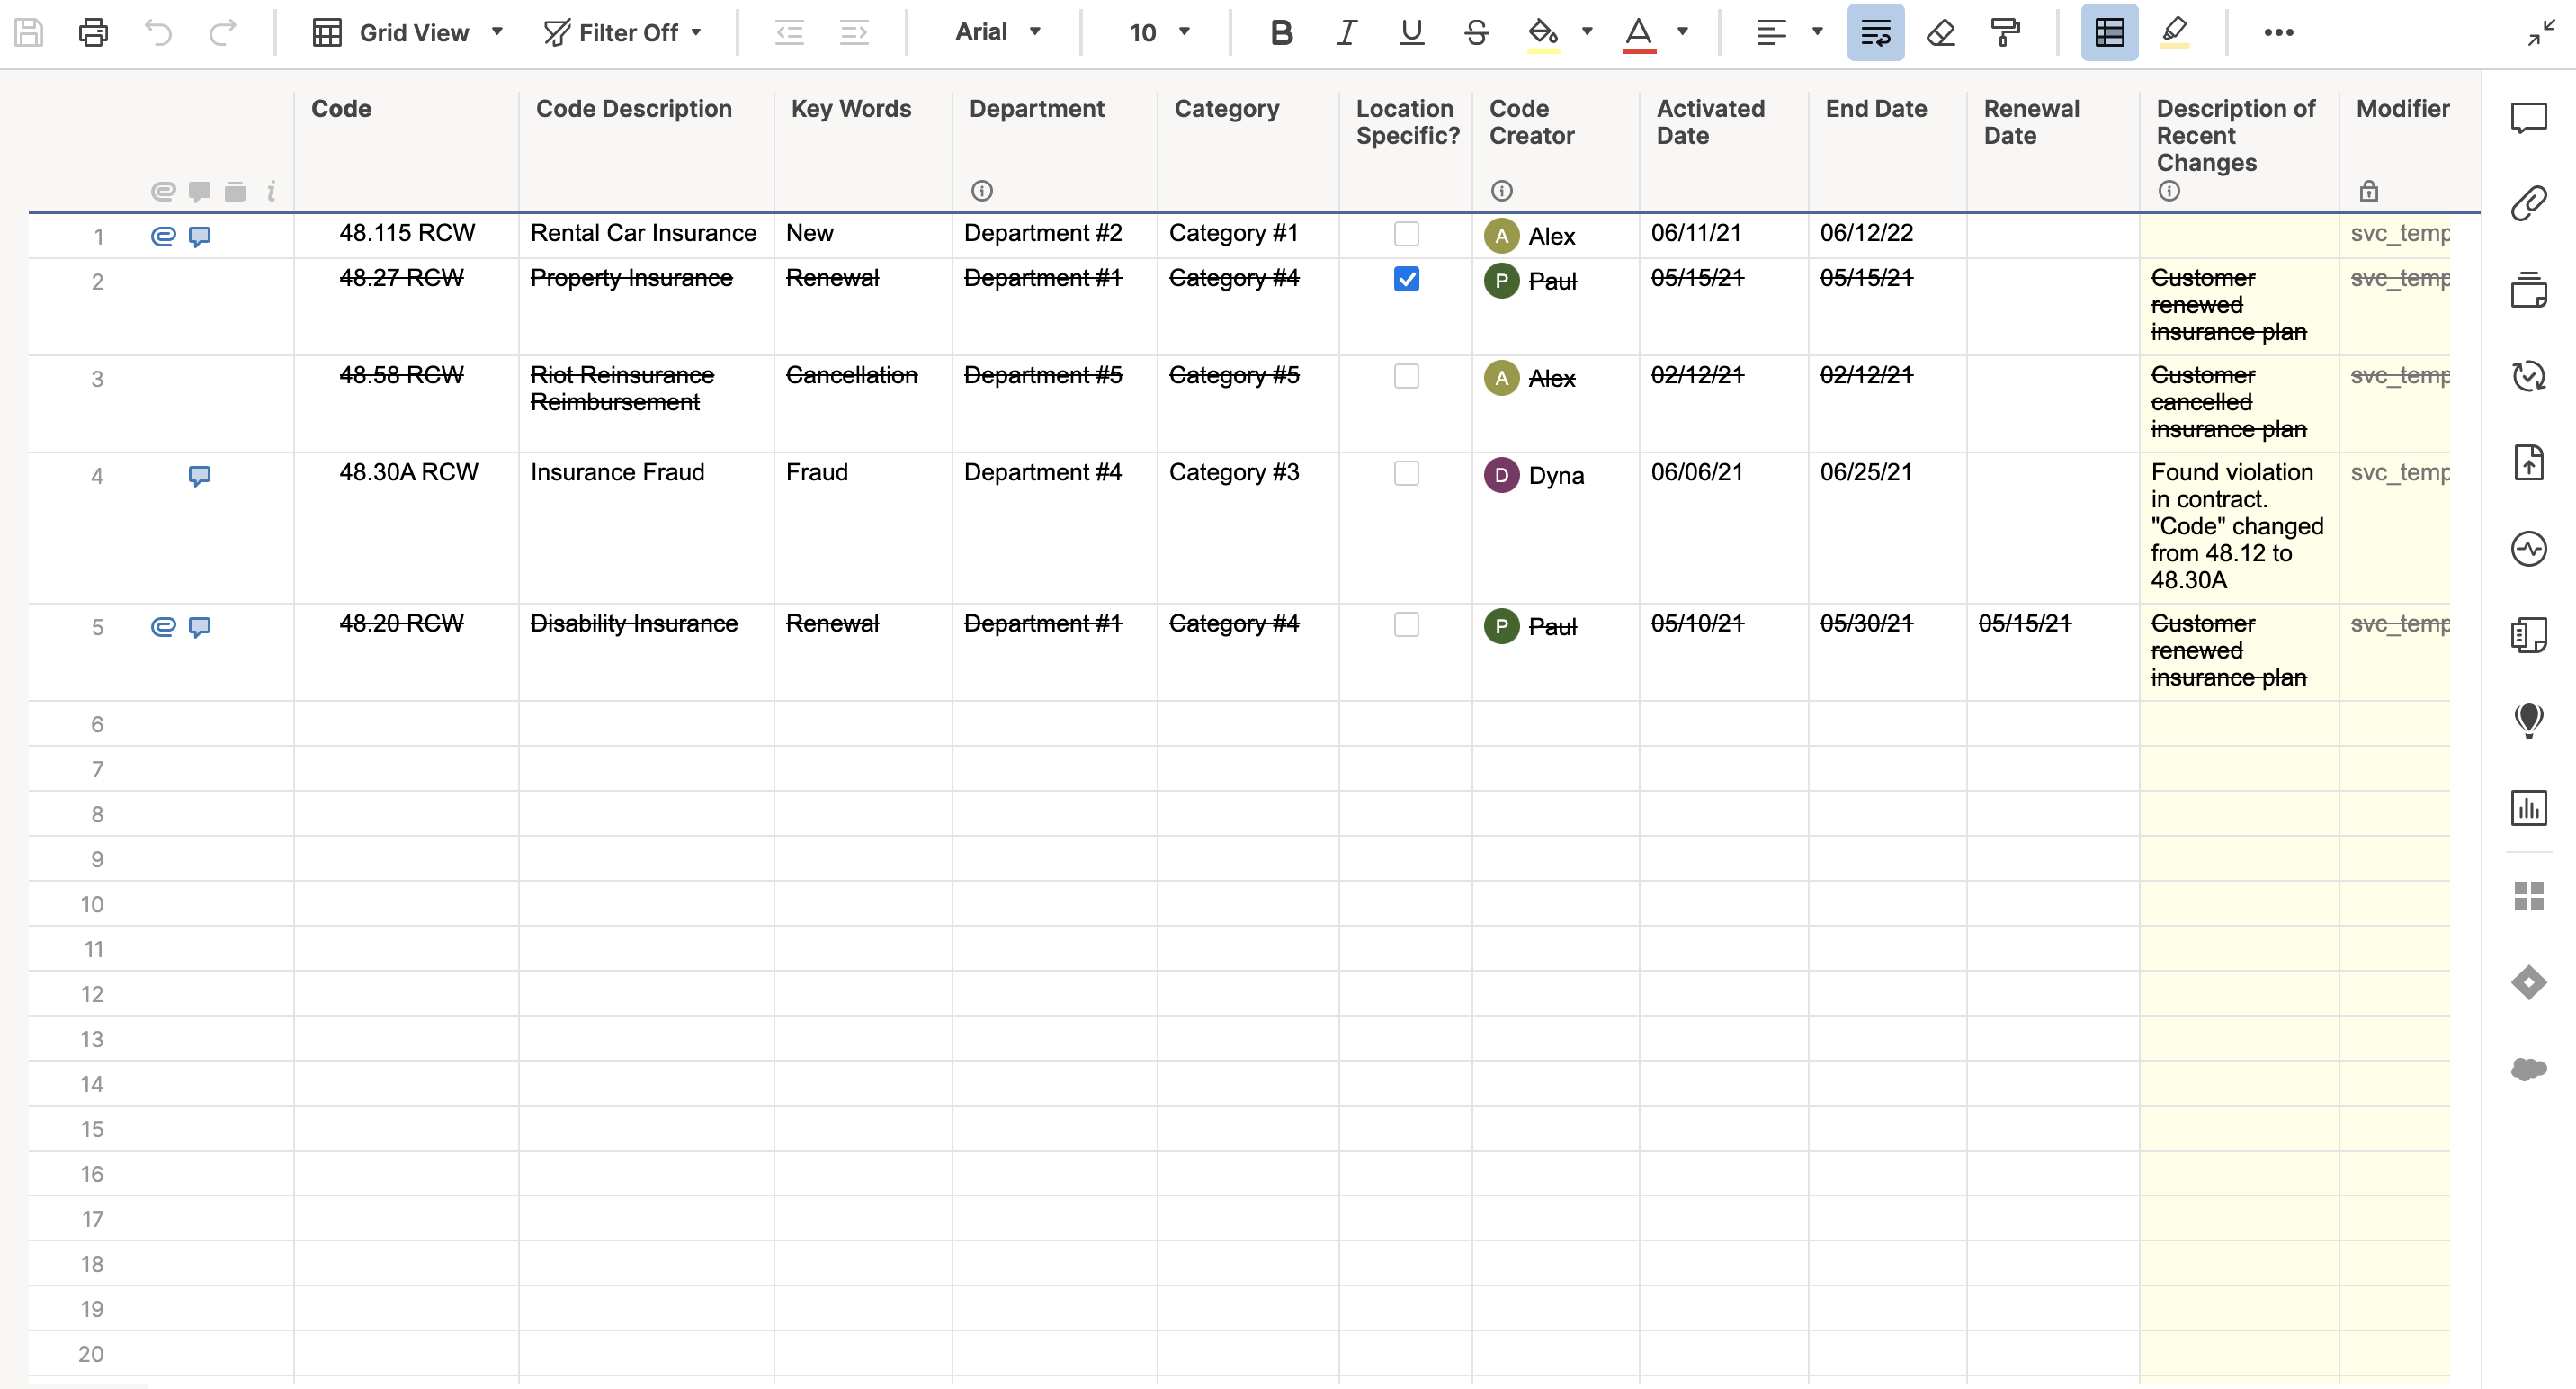Open the chart icon in right sidebar
This screenshot has height=1389, width=2576.
click(2528, 807)
